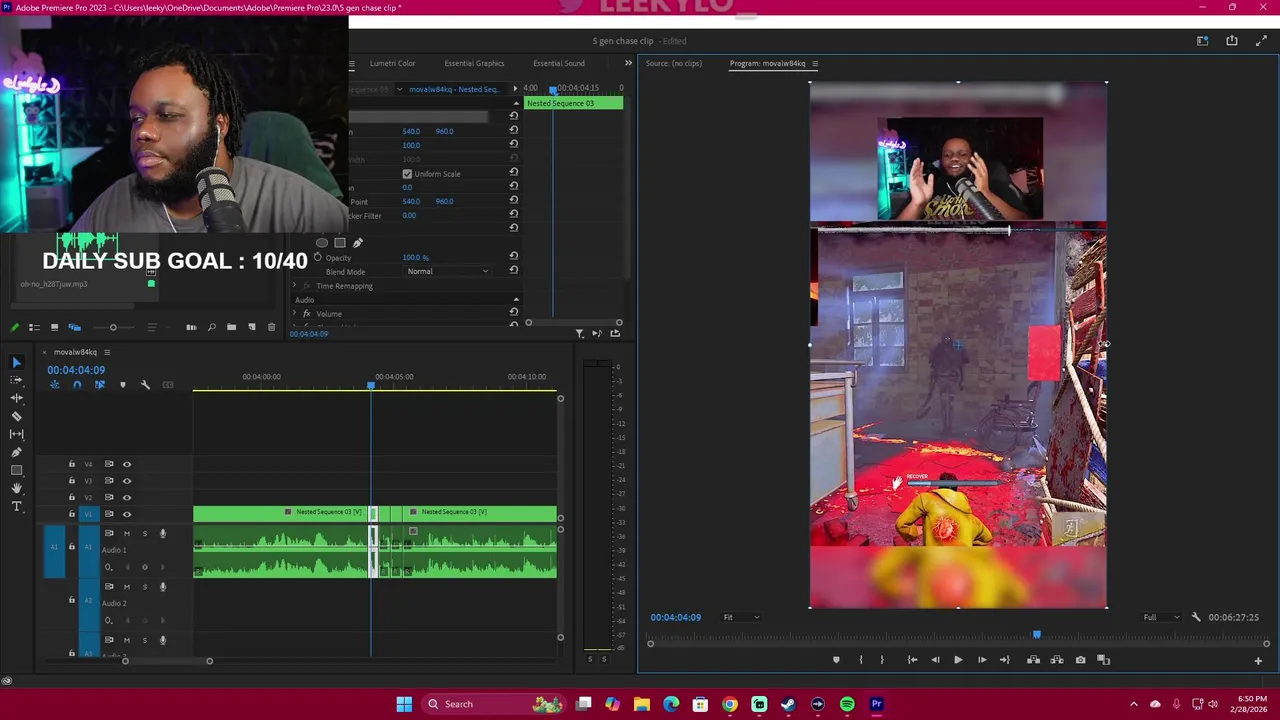1280x720 pixels.
Task: Click the Export Frame camera icon
Action: 1081,660
